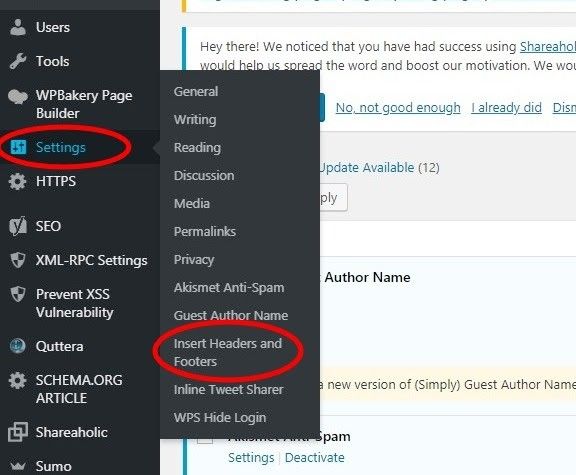Select Privacy in Settings submenu

pos(194,259)
